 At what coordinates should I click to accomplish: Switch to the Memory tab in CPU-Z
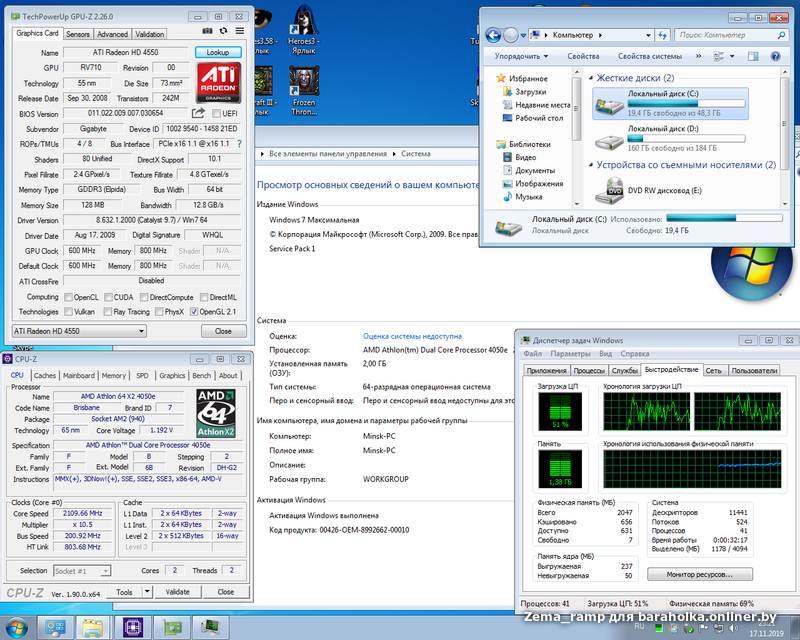[x=113, y=375]
